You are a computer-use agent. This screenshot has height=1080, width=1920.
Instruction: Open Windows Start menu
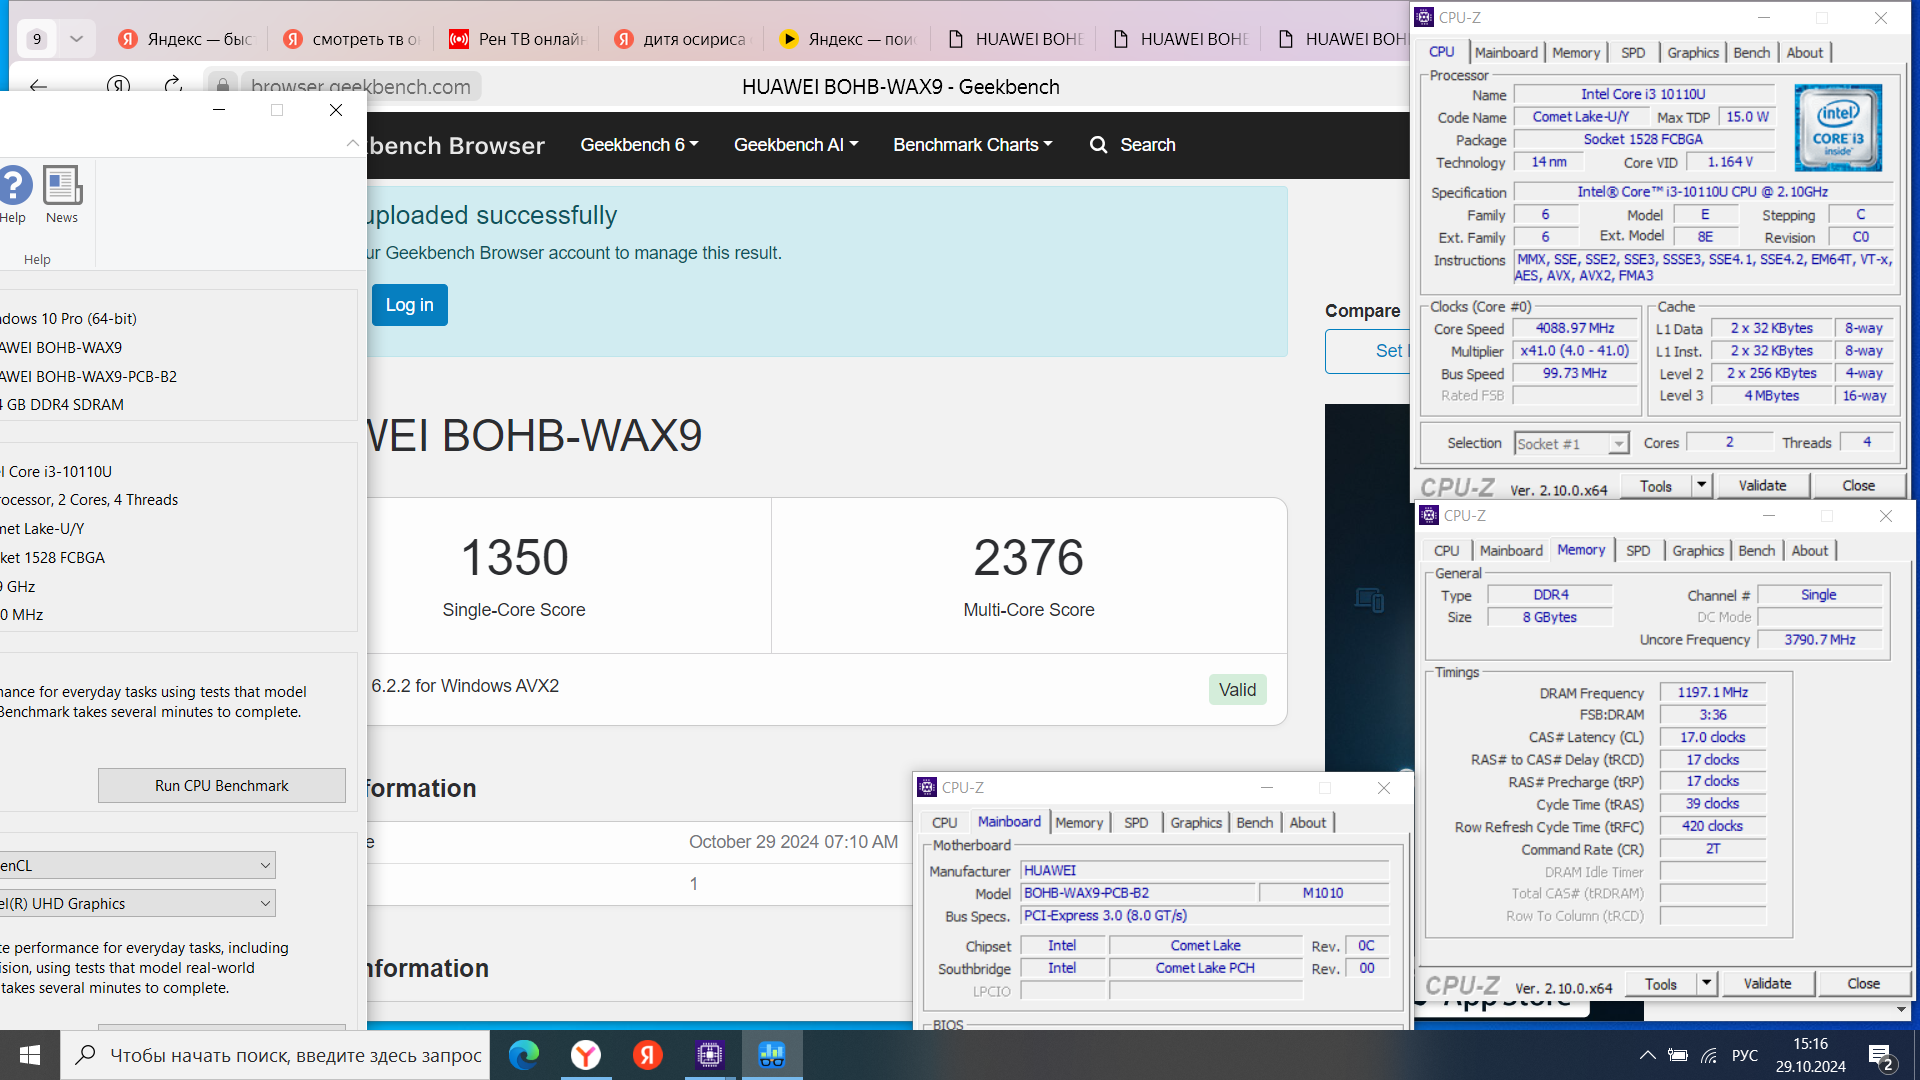tap(29, 1055)
